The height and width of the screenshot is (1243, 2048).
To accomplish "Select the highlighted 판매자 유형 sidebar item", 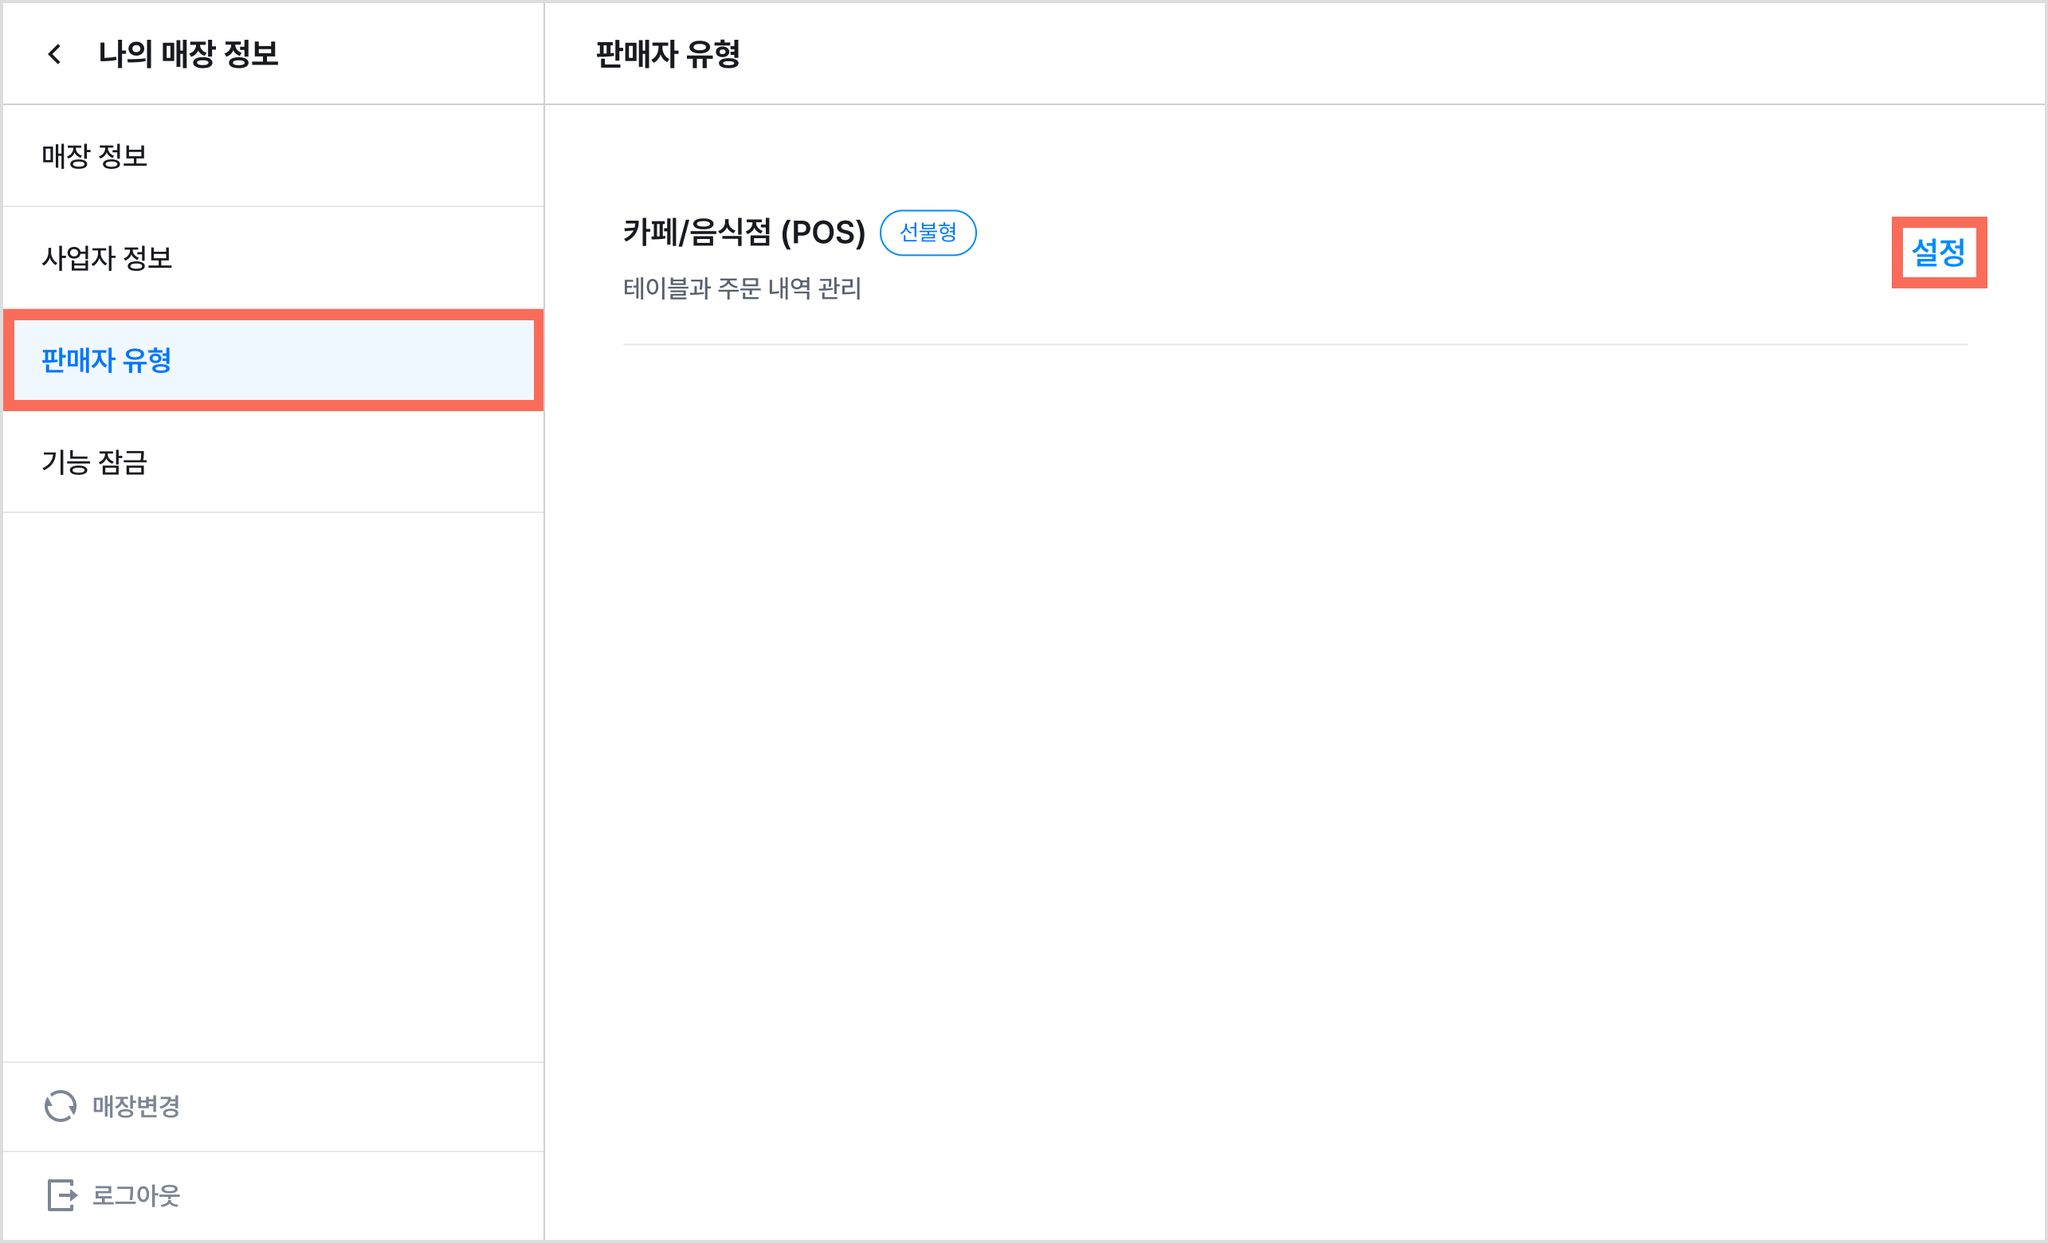I will pos(273,360).
